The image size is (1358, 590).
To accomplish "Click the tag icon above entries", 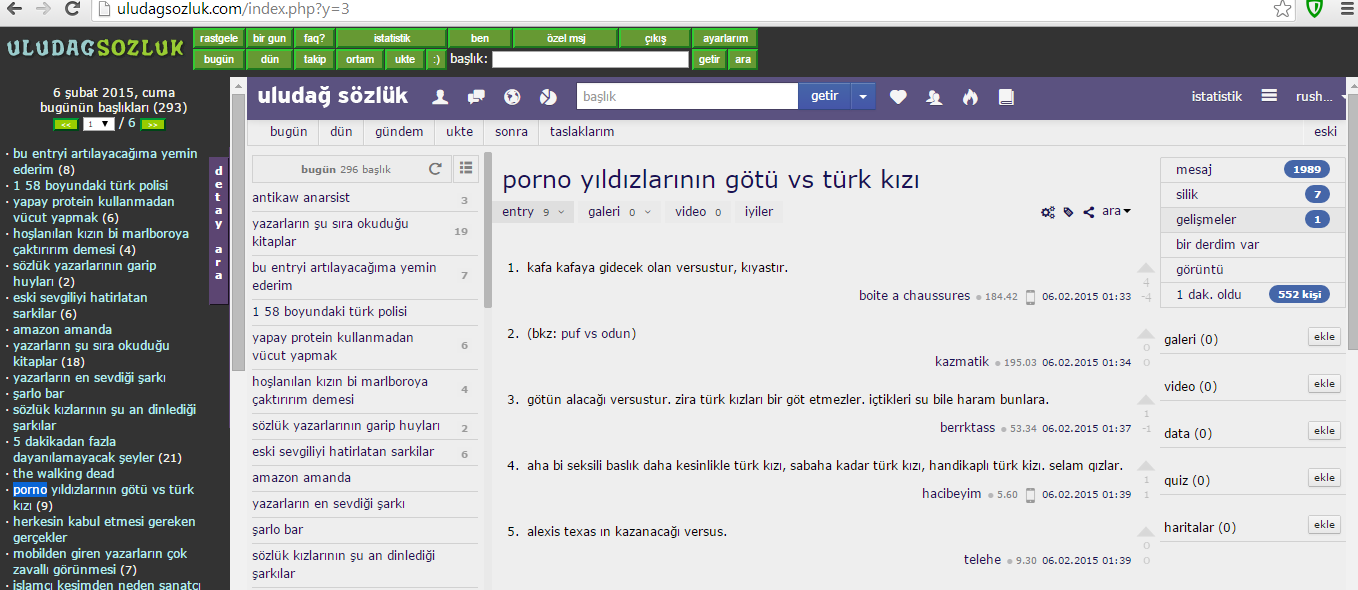I will (1068, 212).
